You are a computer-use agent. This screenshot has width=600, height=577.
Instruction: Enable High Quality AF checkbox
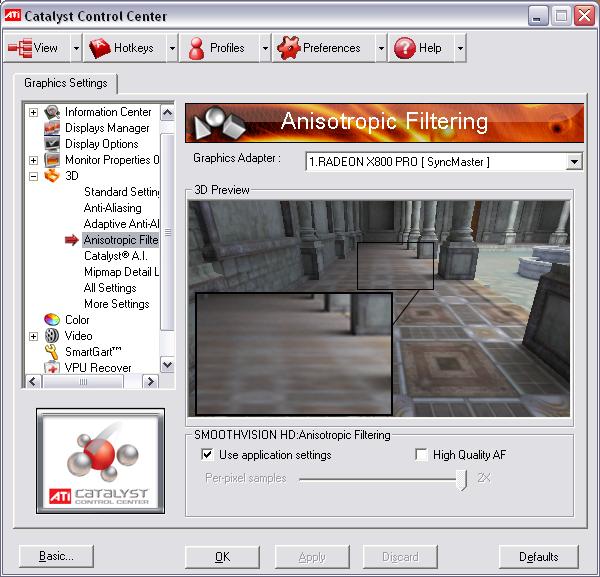[421, 455]
